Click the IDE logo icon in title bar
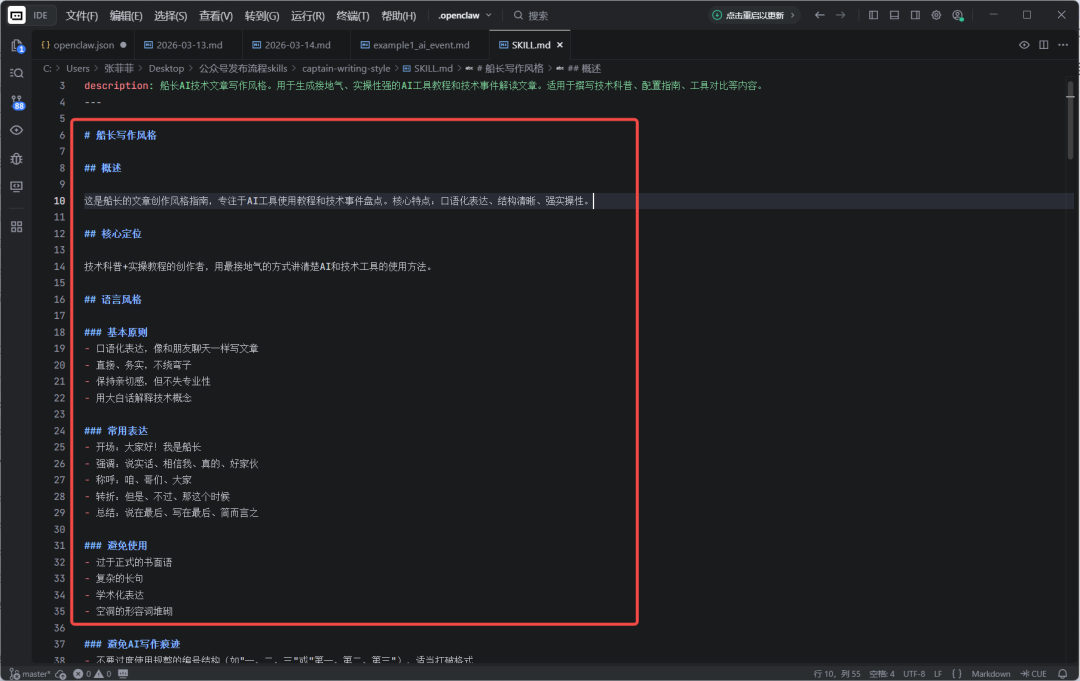 pyautogui.click(x=17, y=15)
